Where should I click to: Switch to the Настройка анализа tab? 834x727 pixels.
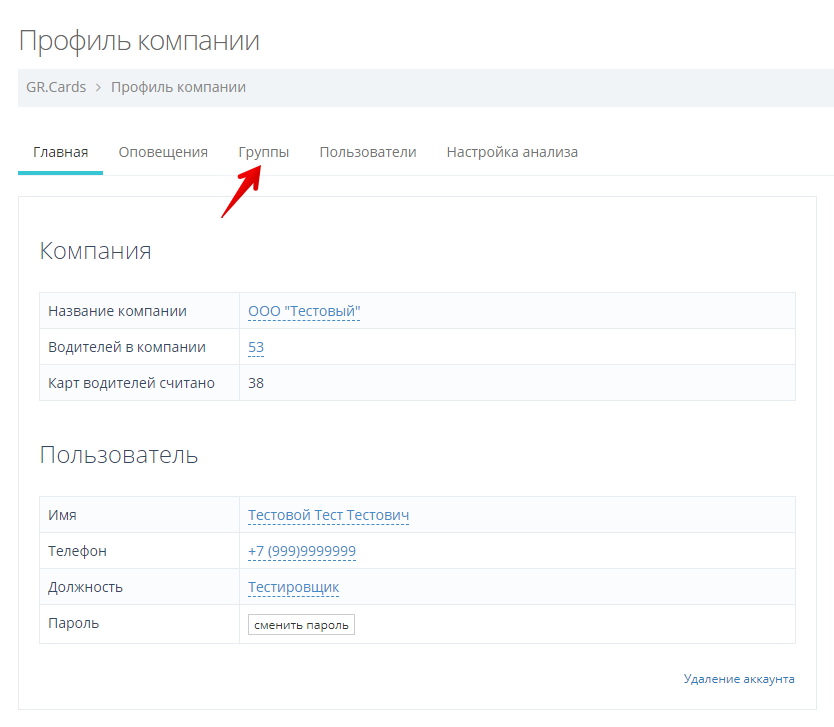(511, 152)
